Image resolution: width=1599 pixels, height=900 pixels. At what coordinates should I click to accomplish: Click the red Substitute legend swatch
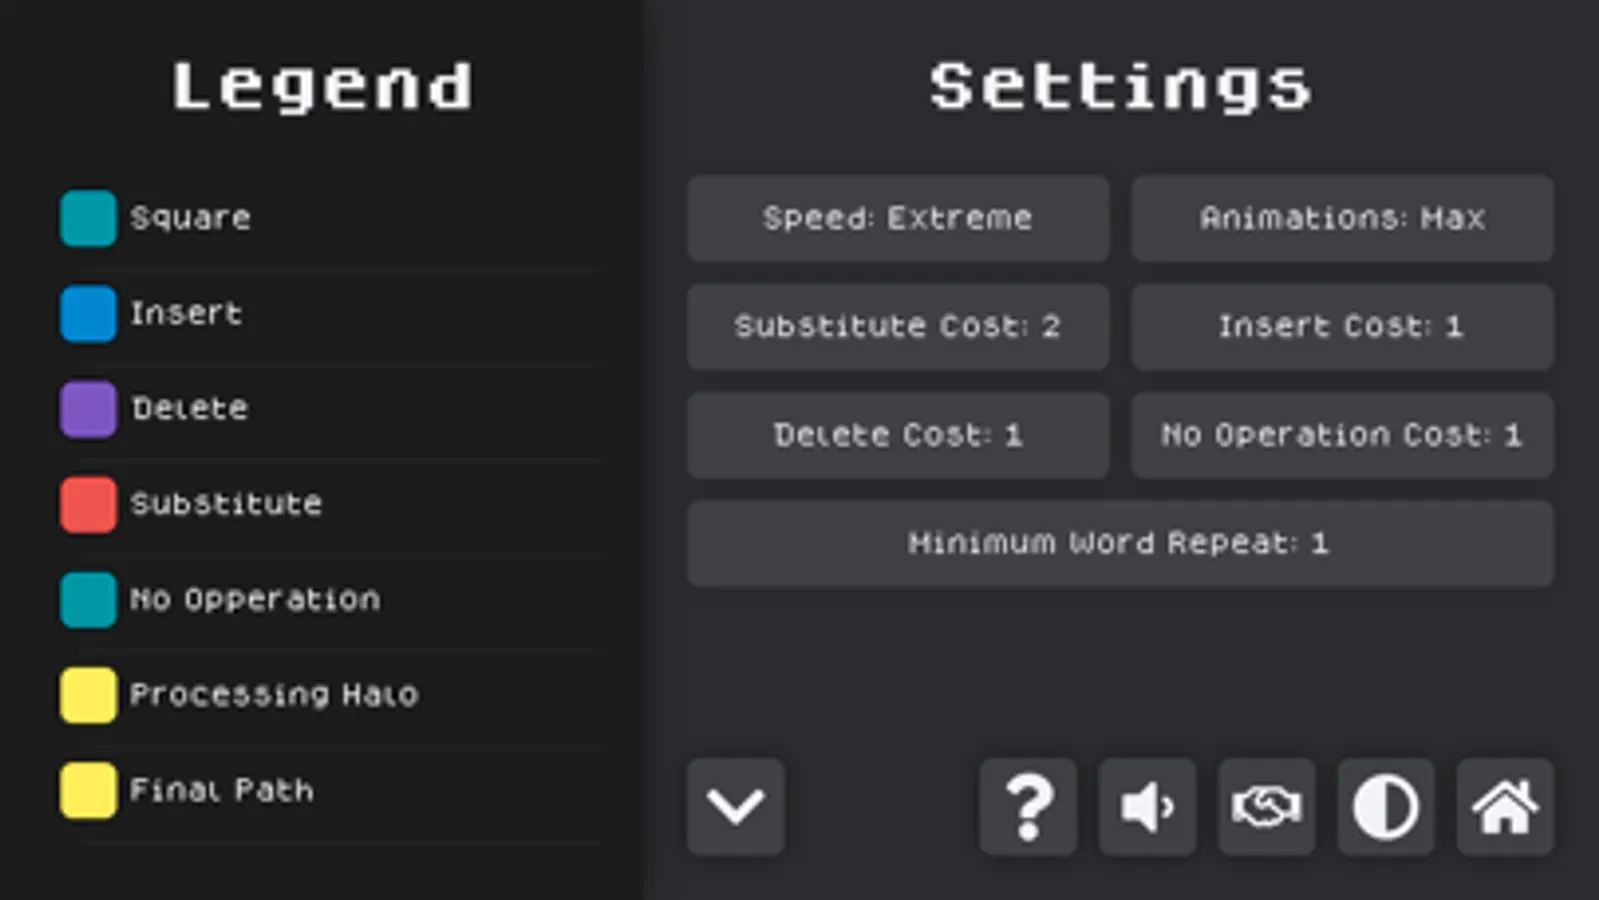(88, 504)
